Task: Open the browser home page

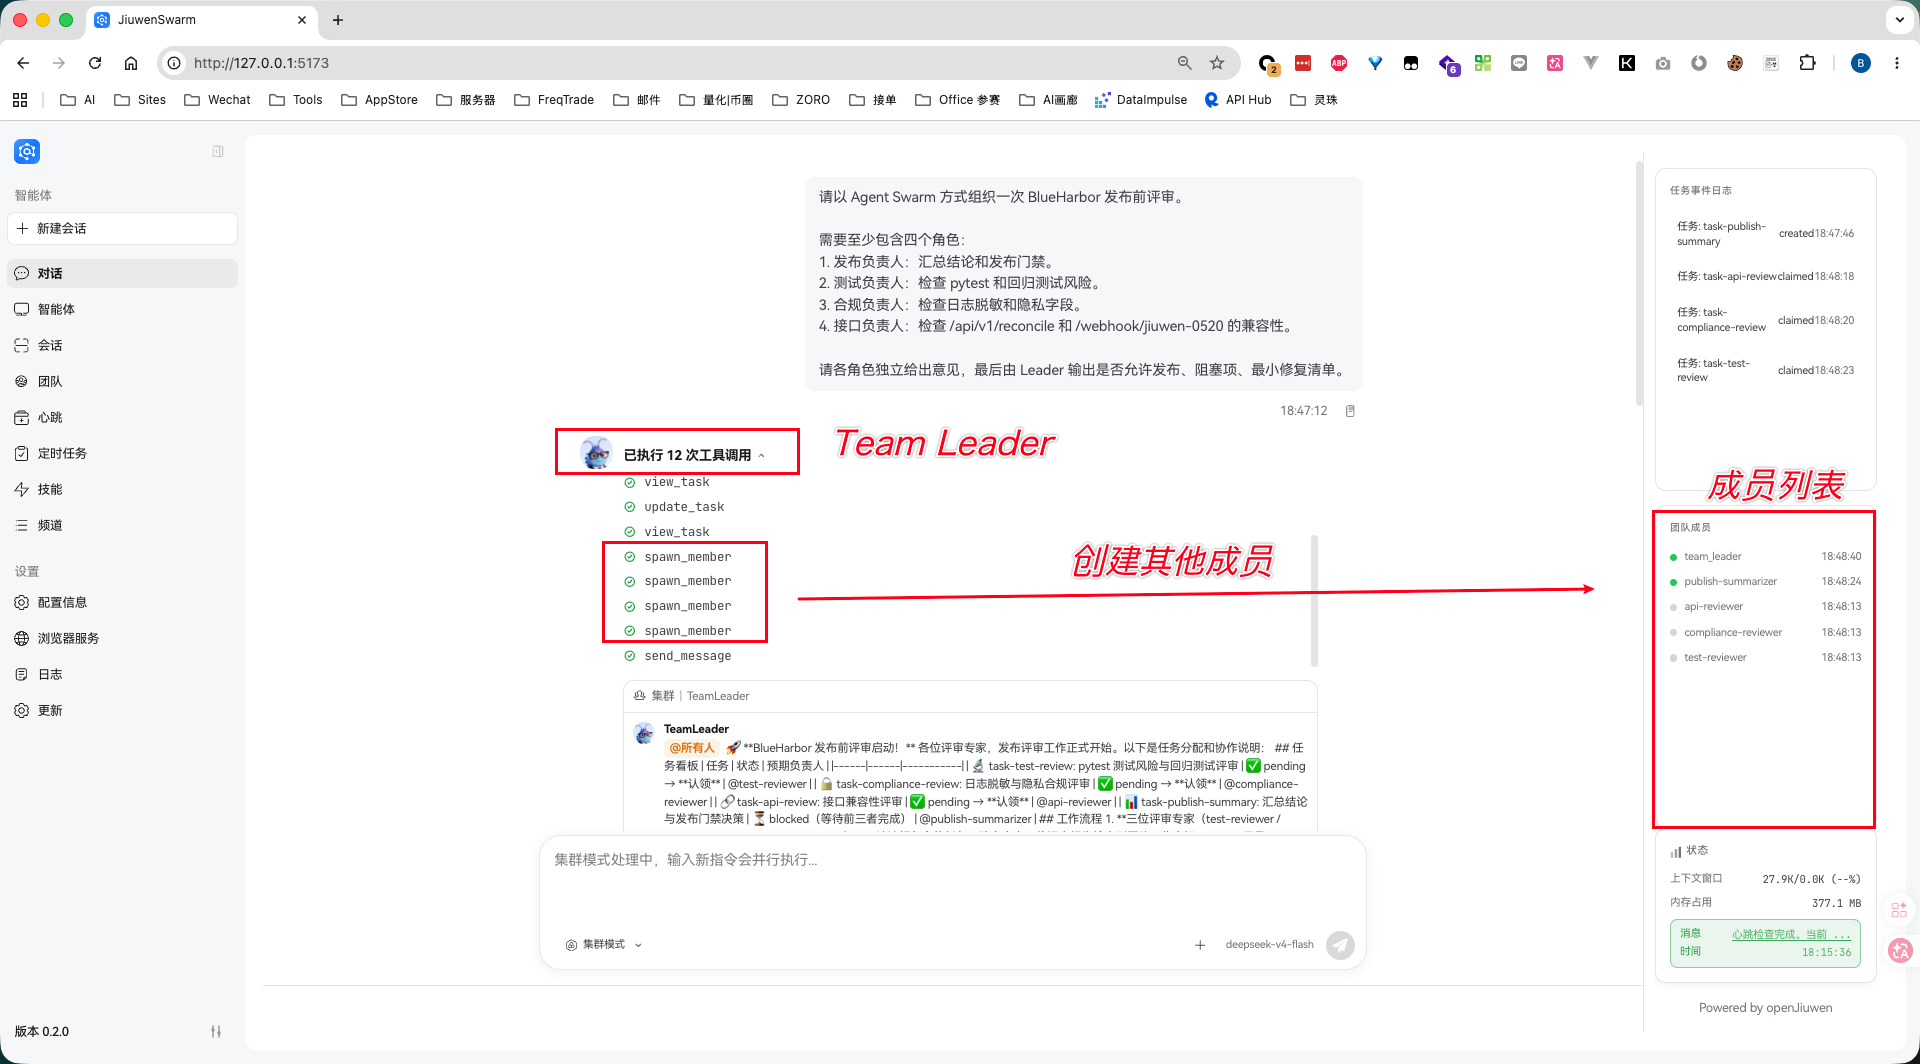Action: pos(131,63)
